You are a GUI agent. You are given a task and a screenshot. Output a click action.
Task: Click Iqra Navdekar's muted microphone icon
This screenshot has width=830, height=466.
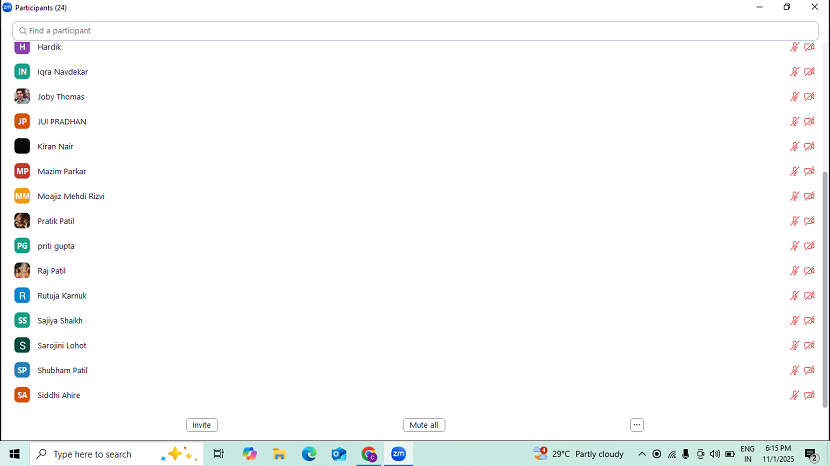tap(795, 72)
